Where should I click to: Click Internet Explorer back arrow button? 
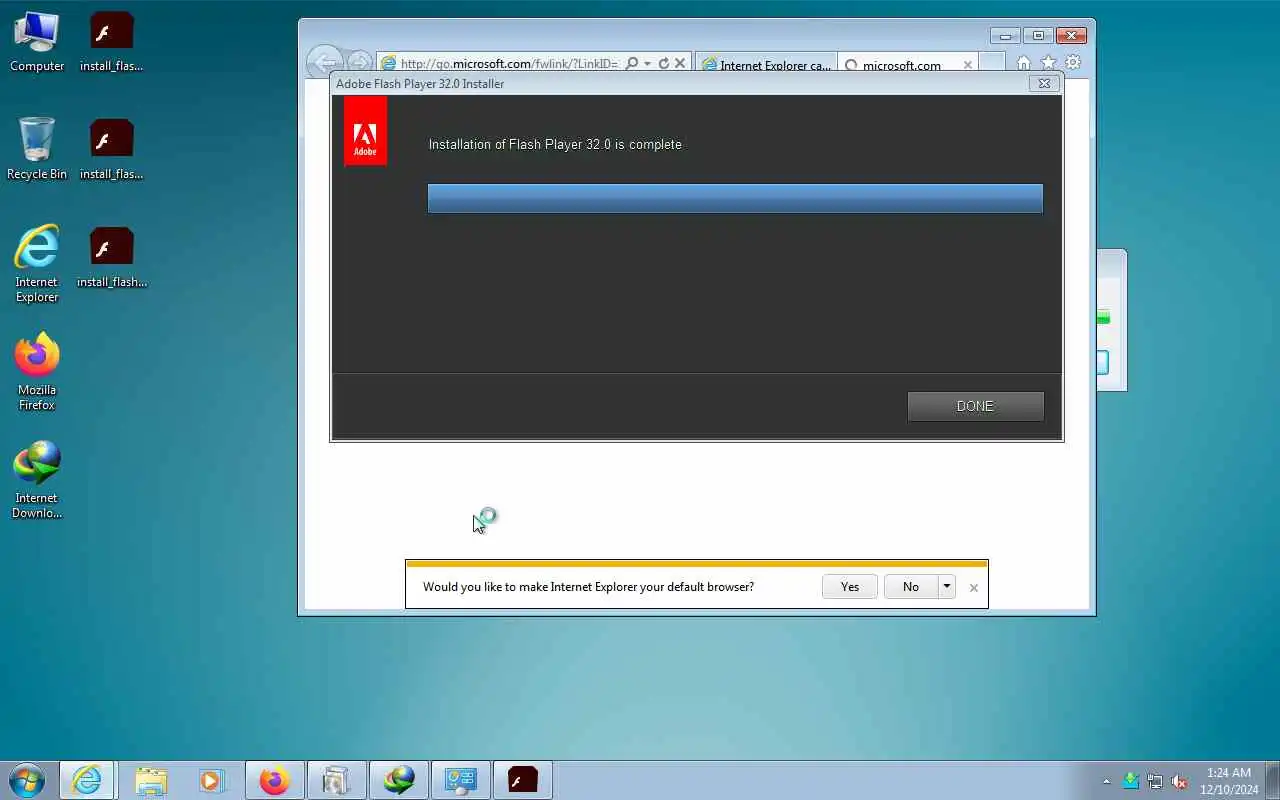tap(325, 64)
